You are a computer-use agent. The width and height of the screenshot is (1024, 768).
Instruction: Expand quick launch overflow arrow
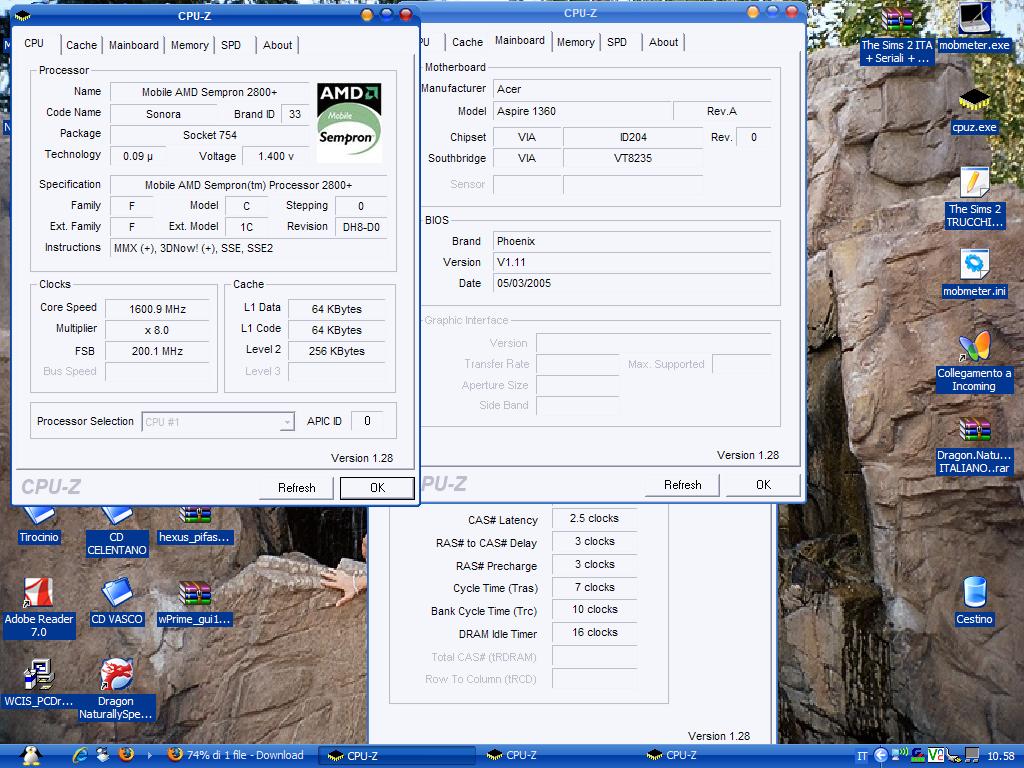pos(150,756)
